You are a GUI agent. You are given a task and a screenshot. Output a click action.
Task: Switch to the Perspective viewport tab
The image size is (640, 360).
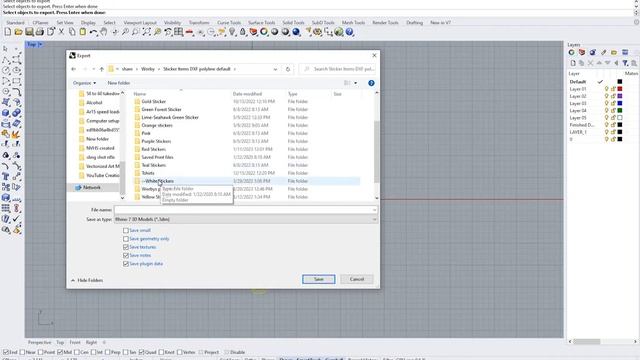click(40, 342)
